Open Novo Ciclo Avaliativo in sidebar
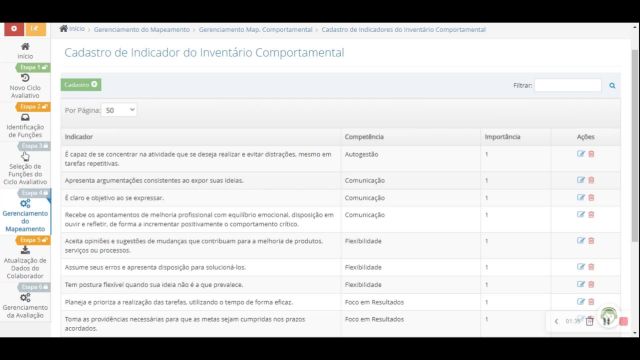This screenshot has width=640, height=360. click(x=25, y=87)
